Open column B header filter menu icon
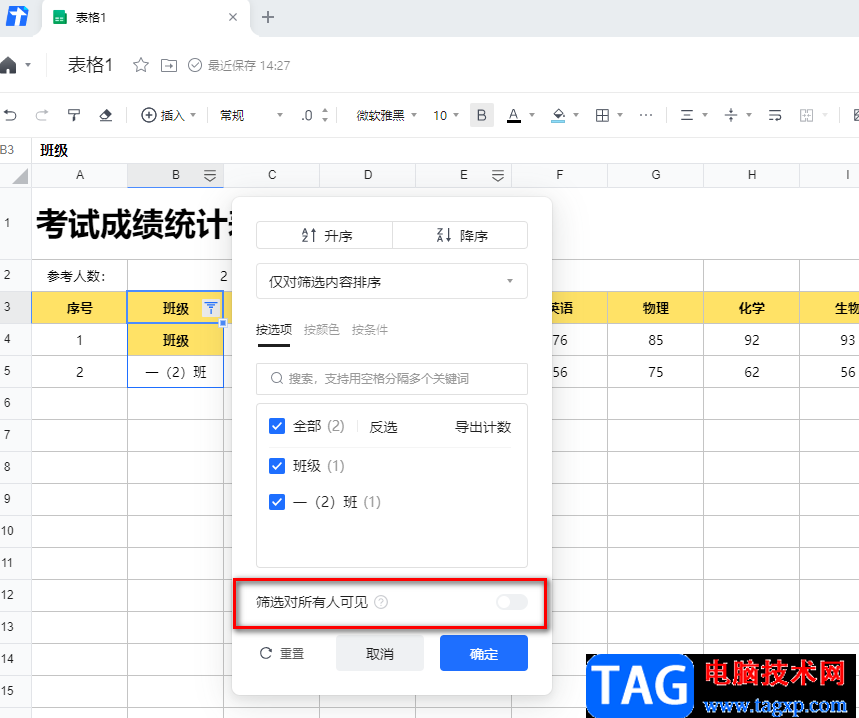Viewport: 859px width, 718px height. point(210,176)
